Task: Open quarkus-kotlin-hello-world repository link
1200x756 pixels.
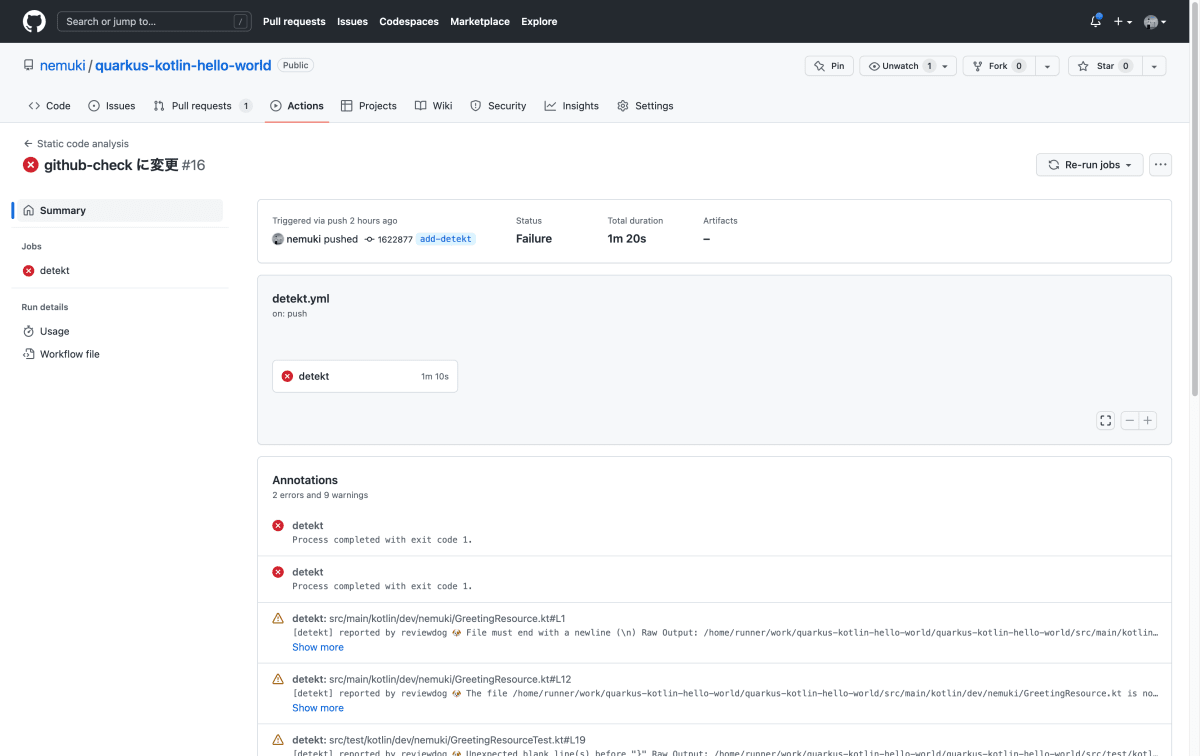Action: [x=183, y=65]
